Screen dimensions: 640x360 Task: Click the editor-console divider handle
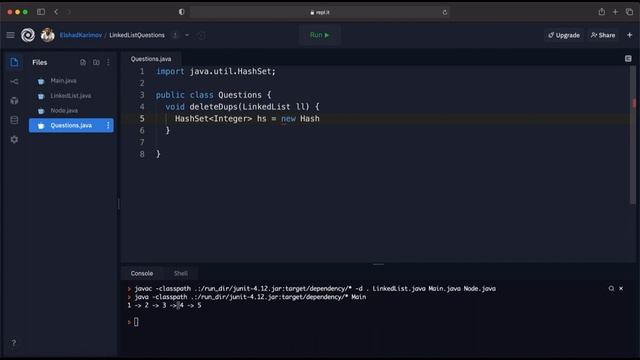click(x=378, y=264)
